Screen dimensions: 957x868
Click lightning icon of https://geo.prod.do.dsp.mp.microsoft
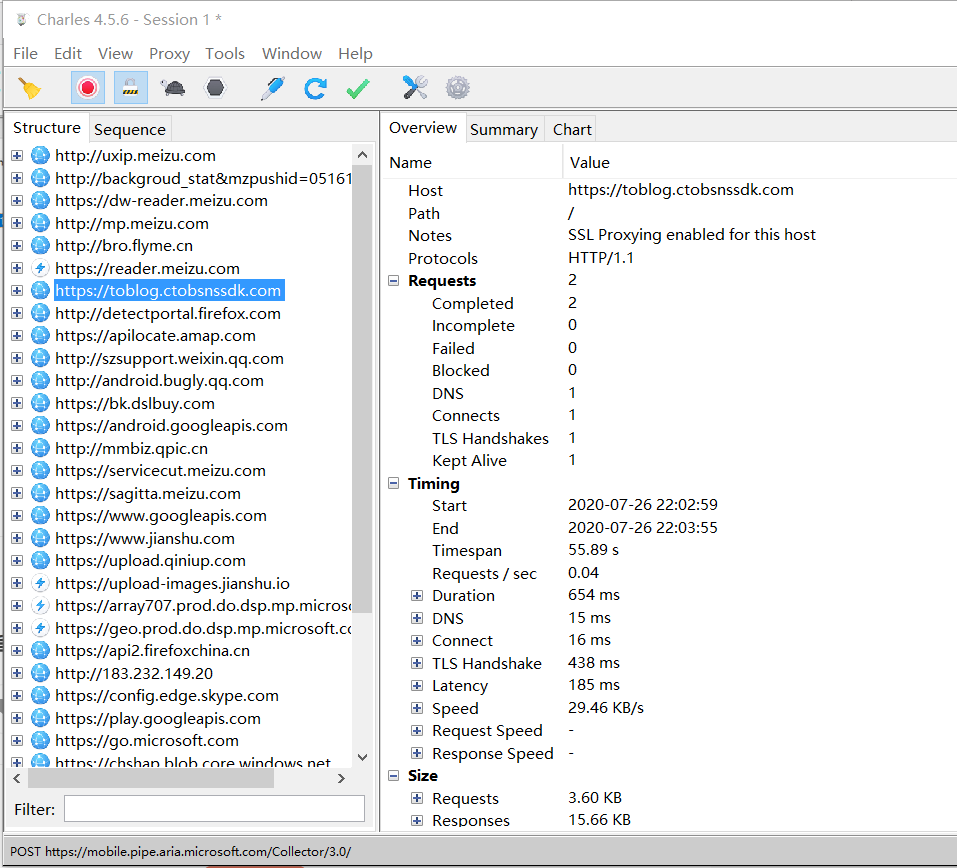[x=40, y=628]
